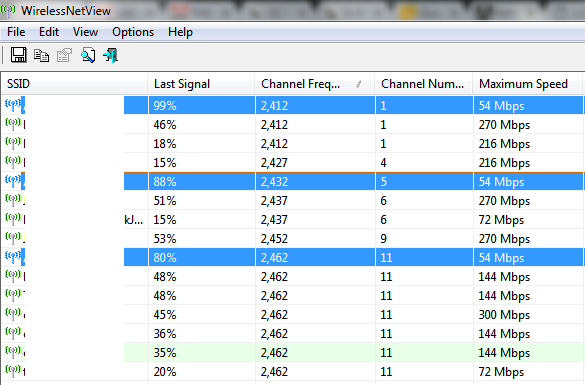Click the Save Selected Items floppy icon
This screenshot has height=385, width=585.
tap(18, 55)
